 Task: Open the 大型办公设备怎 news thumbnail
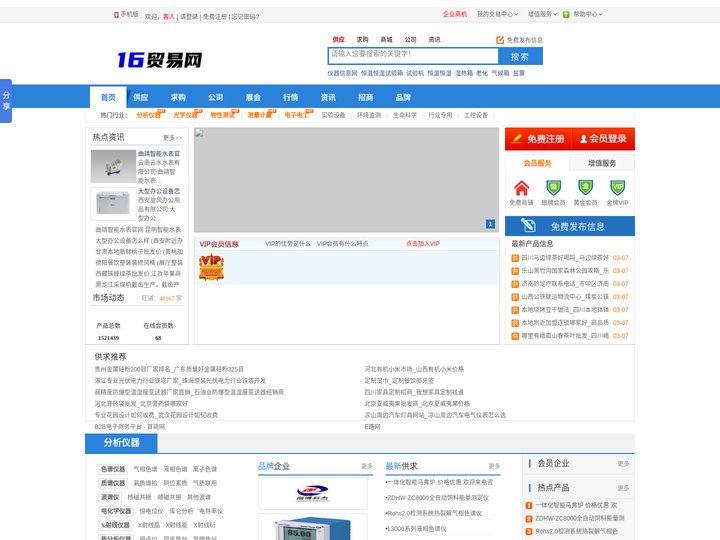[x=113, y=203]
